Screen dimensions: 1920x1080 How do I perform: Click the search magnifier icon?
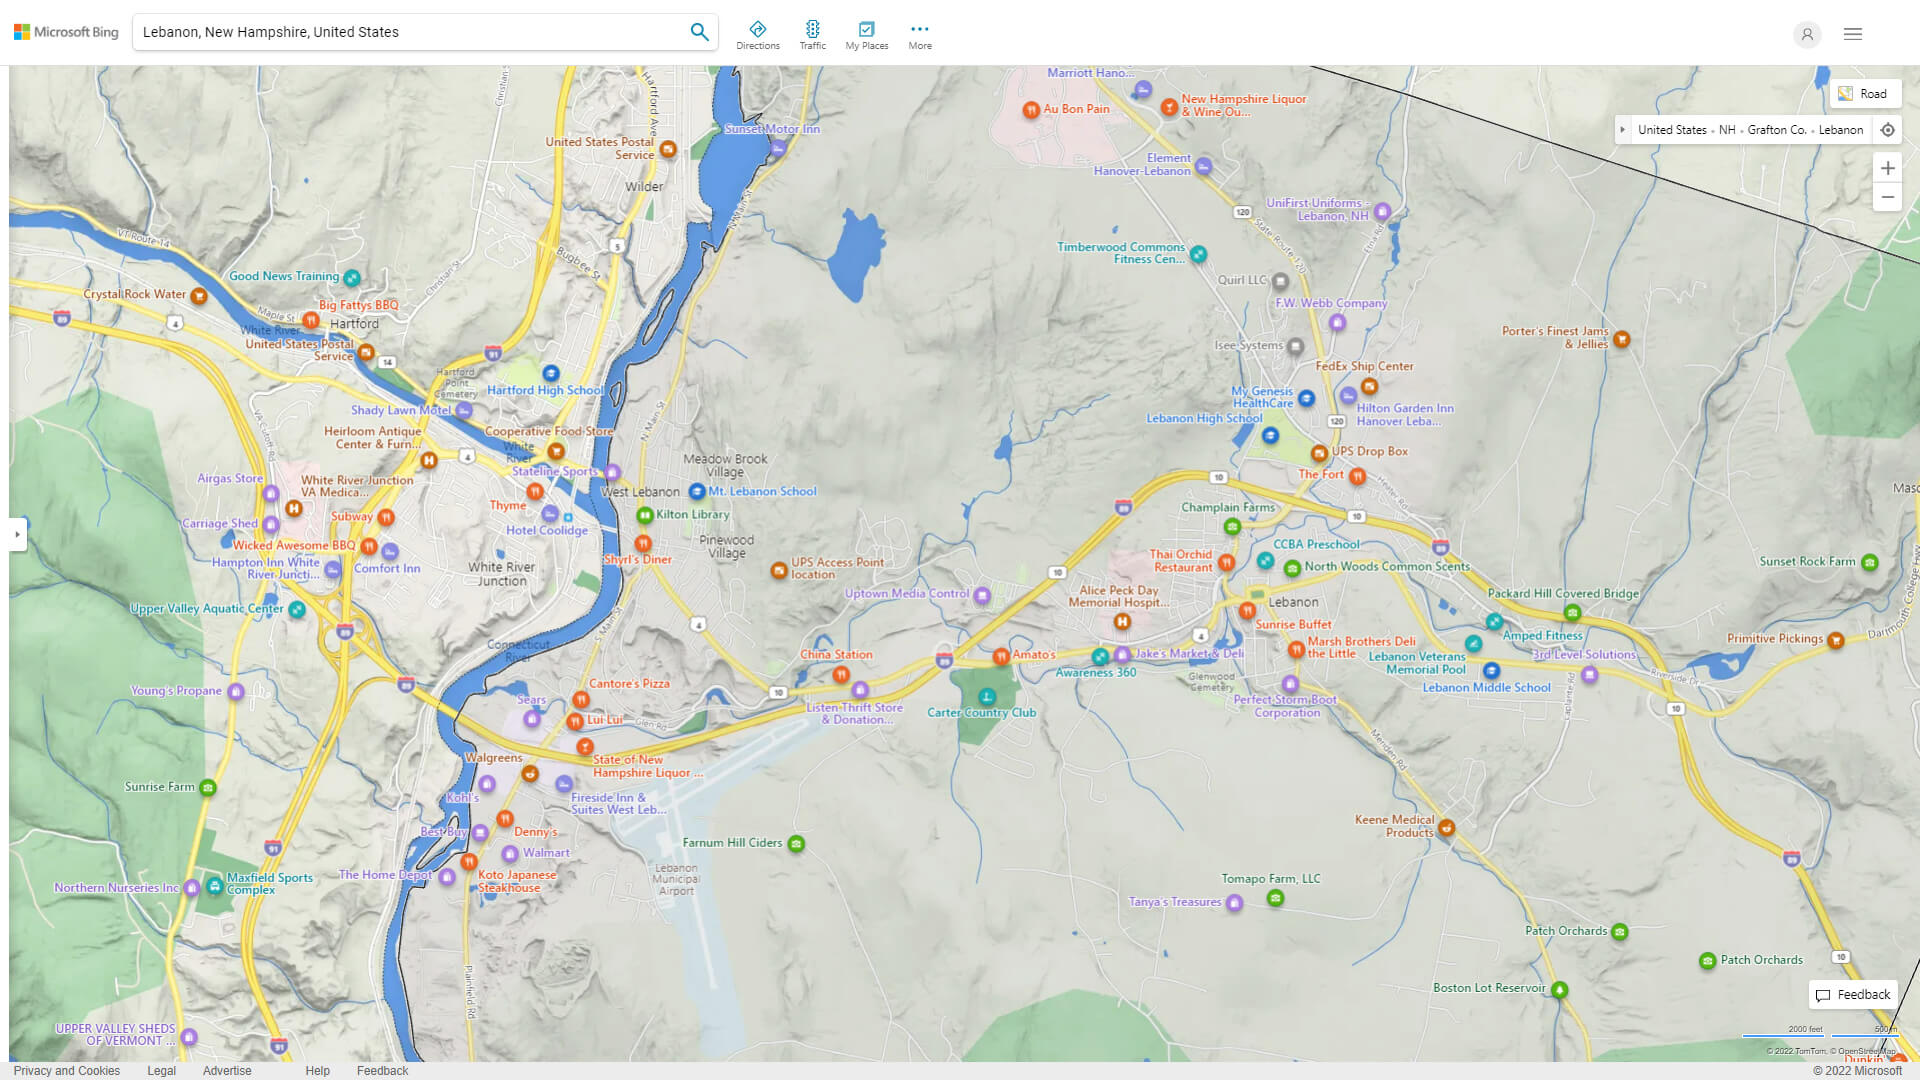(699, 32)
